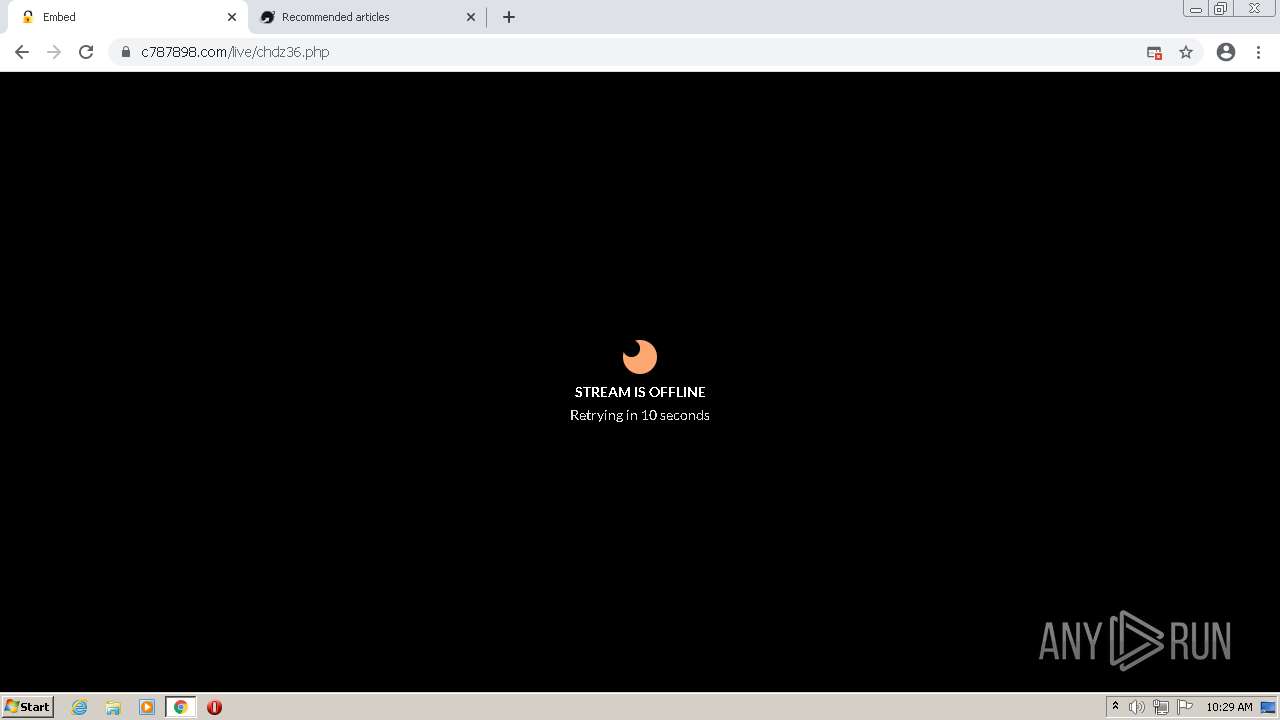Click the forward navigation arrow
The height and width of the screenshot is (720, 1280).
54,52
